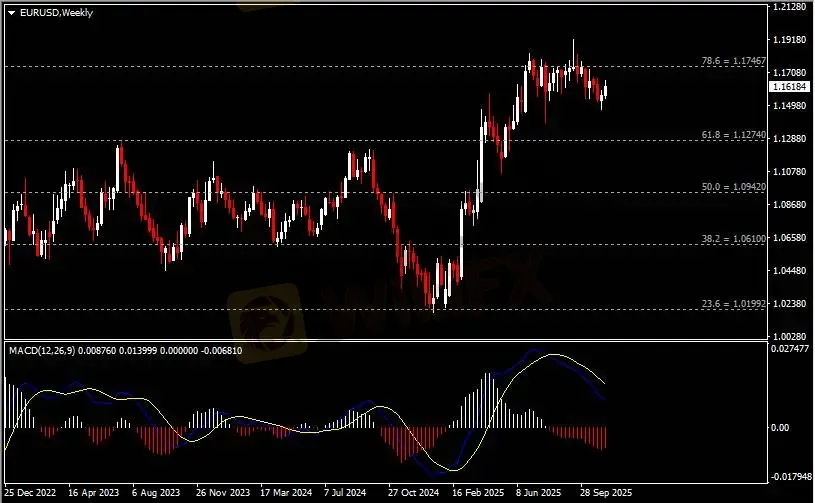Click the 1.00280 bottom price scale value
The image size is (815, 503).
(x=788, y=337)
